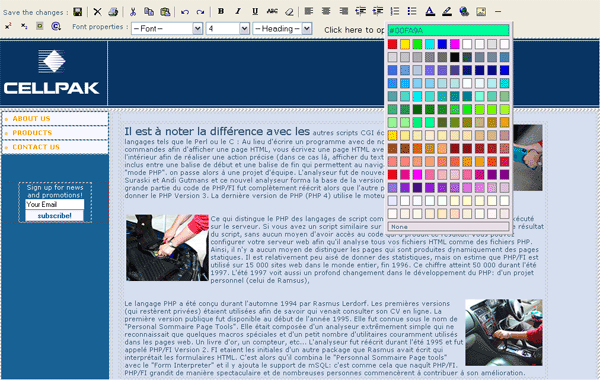The image size is (600, 380).
Task: Open the Font family dropdown
Action: 167,28
